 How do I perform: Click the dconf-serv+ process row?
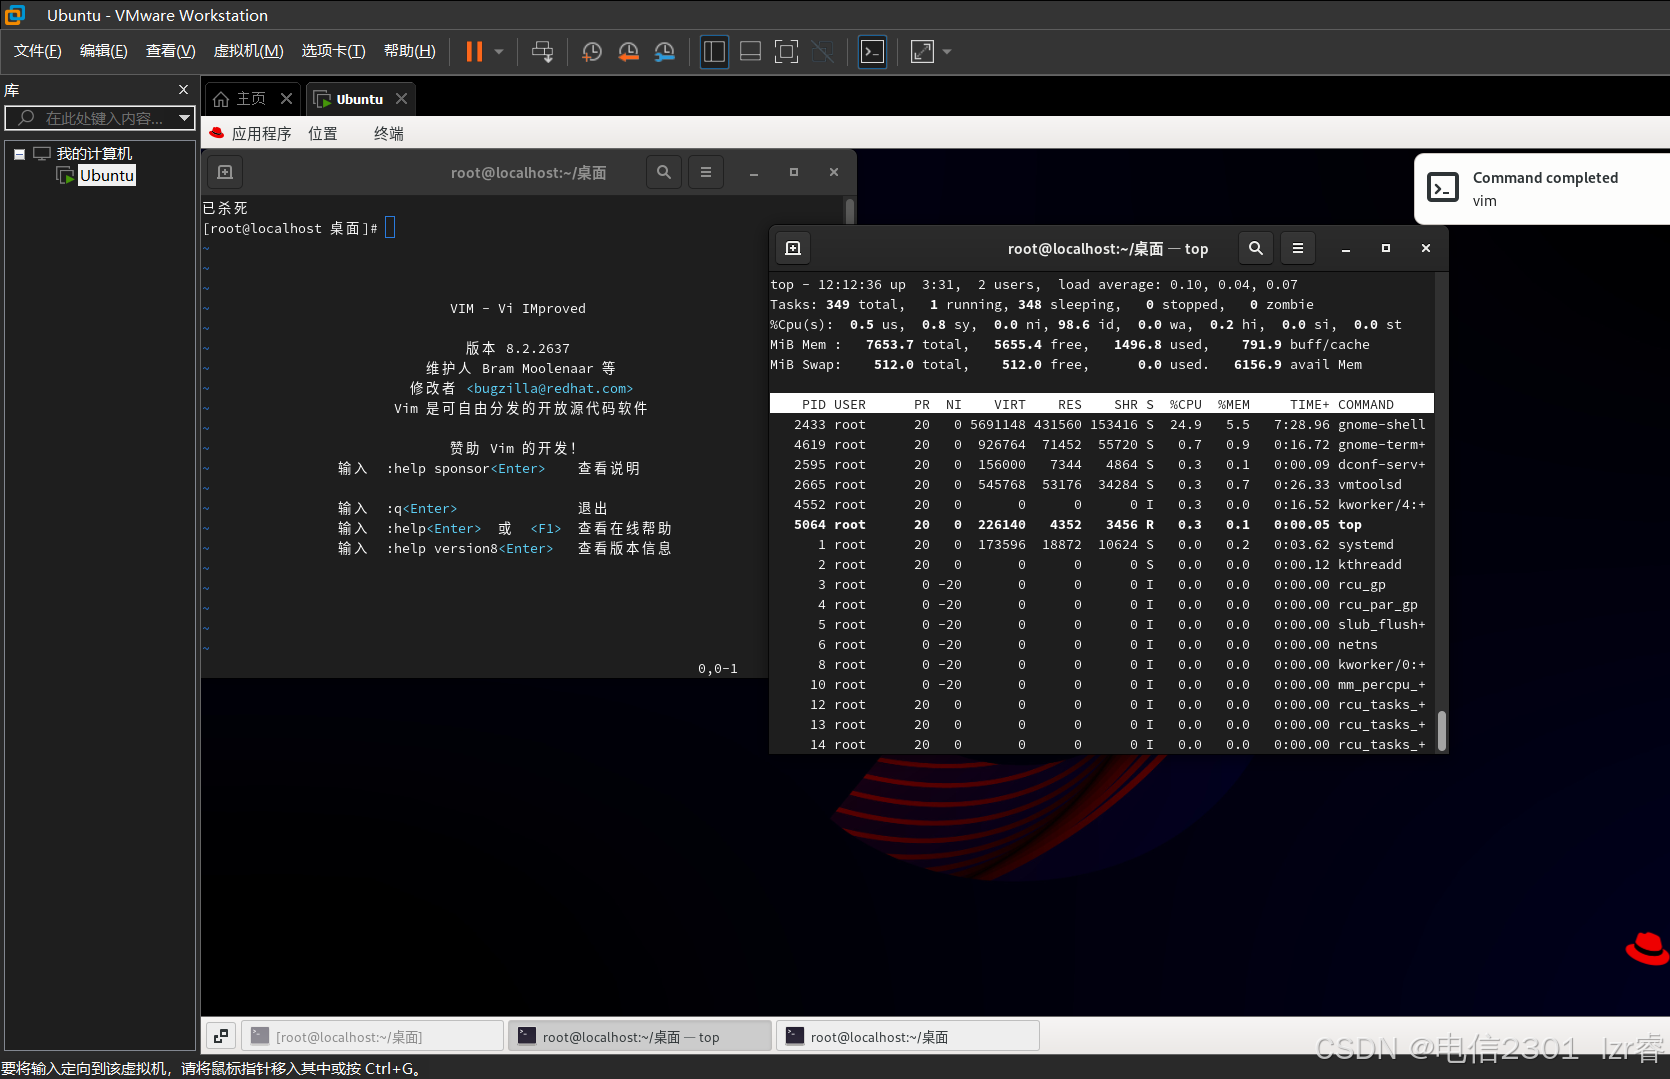point(1101,465)
